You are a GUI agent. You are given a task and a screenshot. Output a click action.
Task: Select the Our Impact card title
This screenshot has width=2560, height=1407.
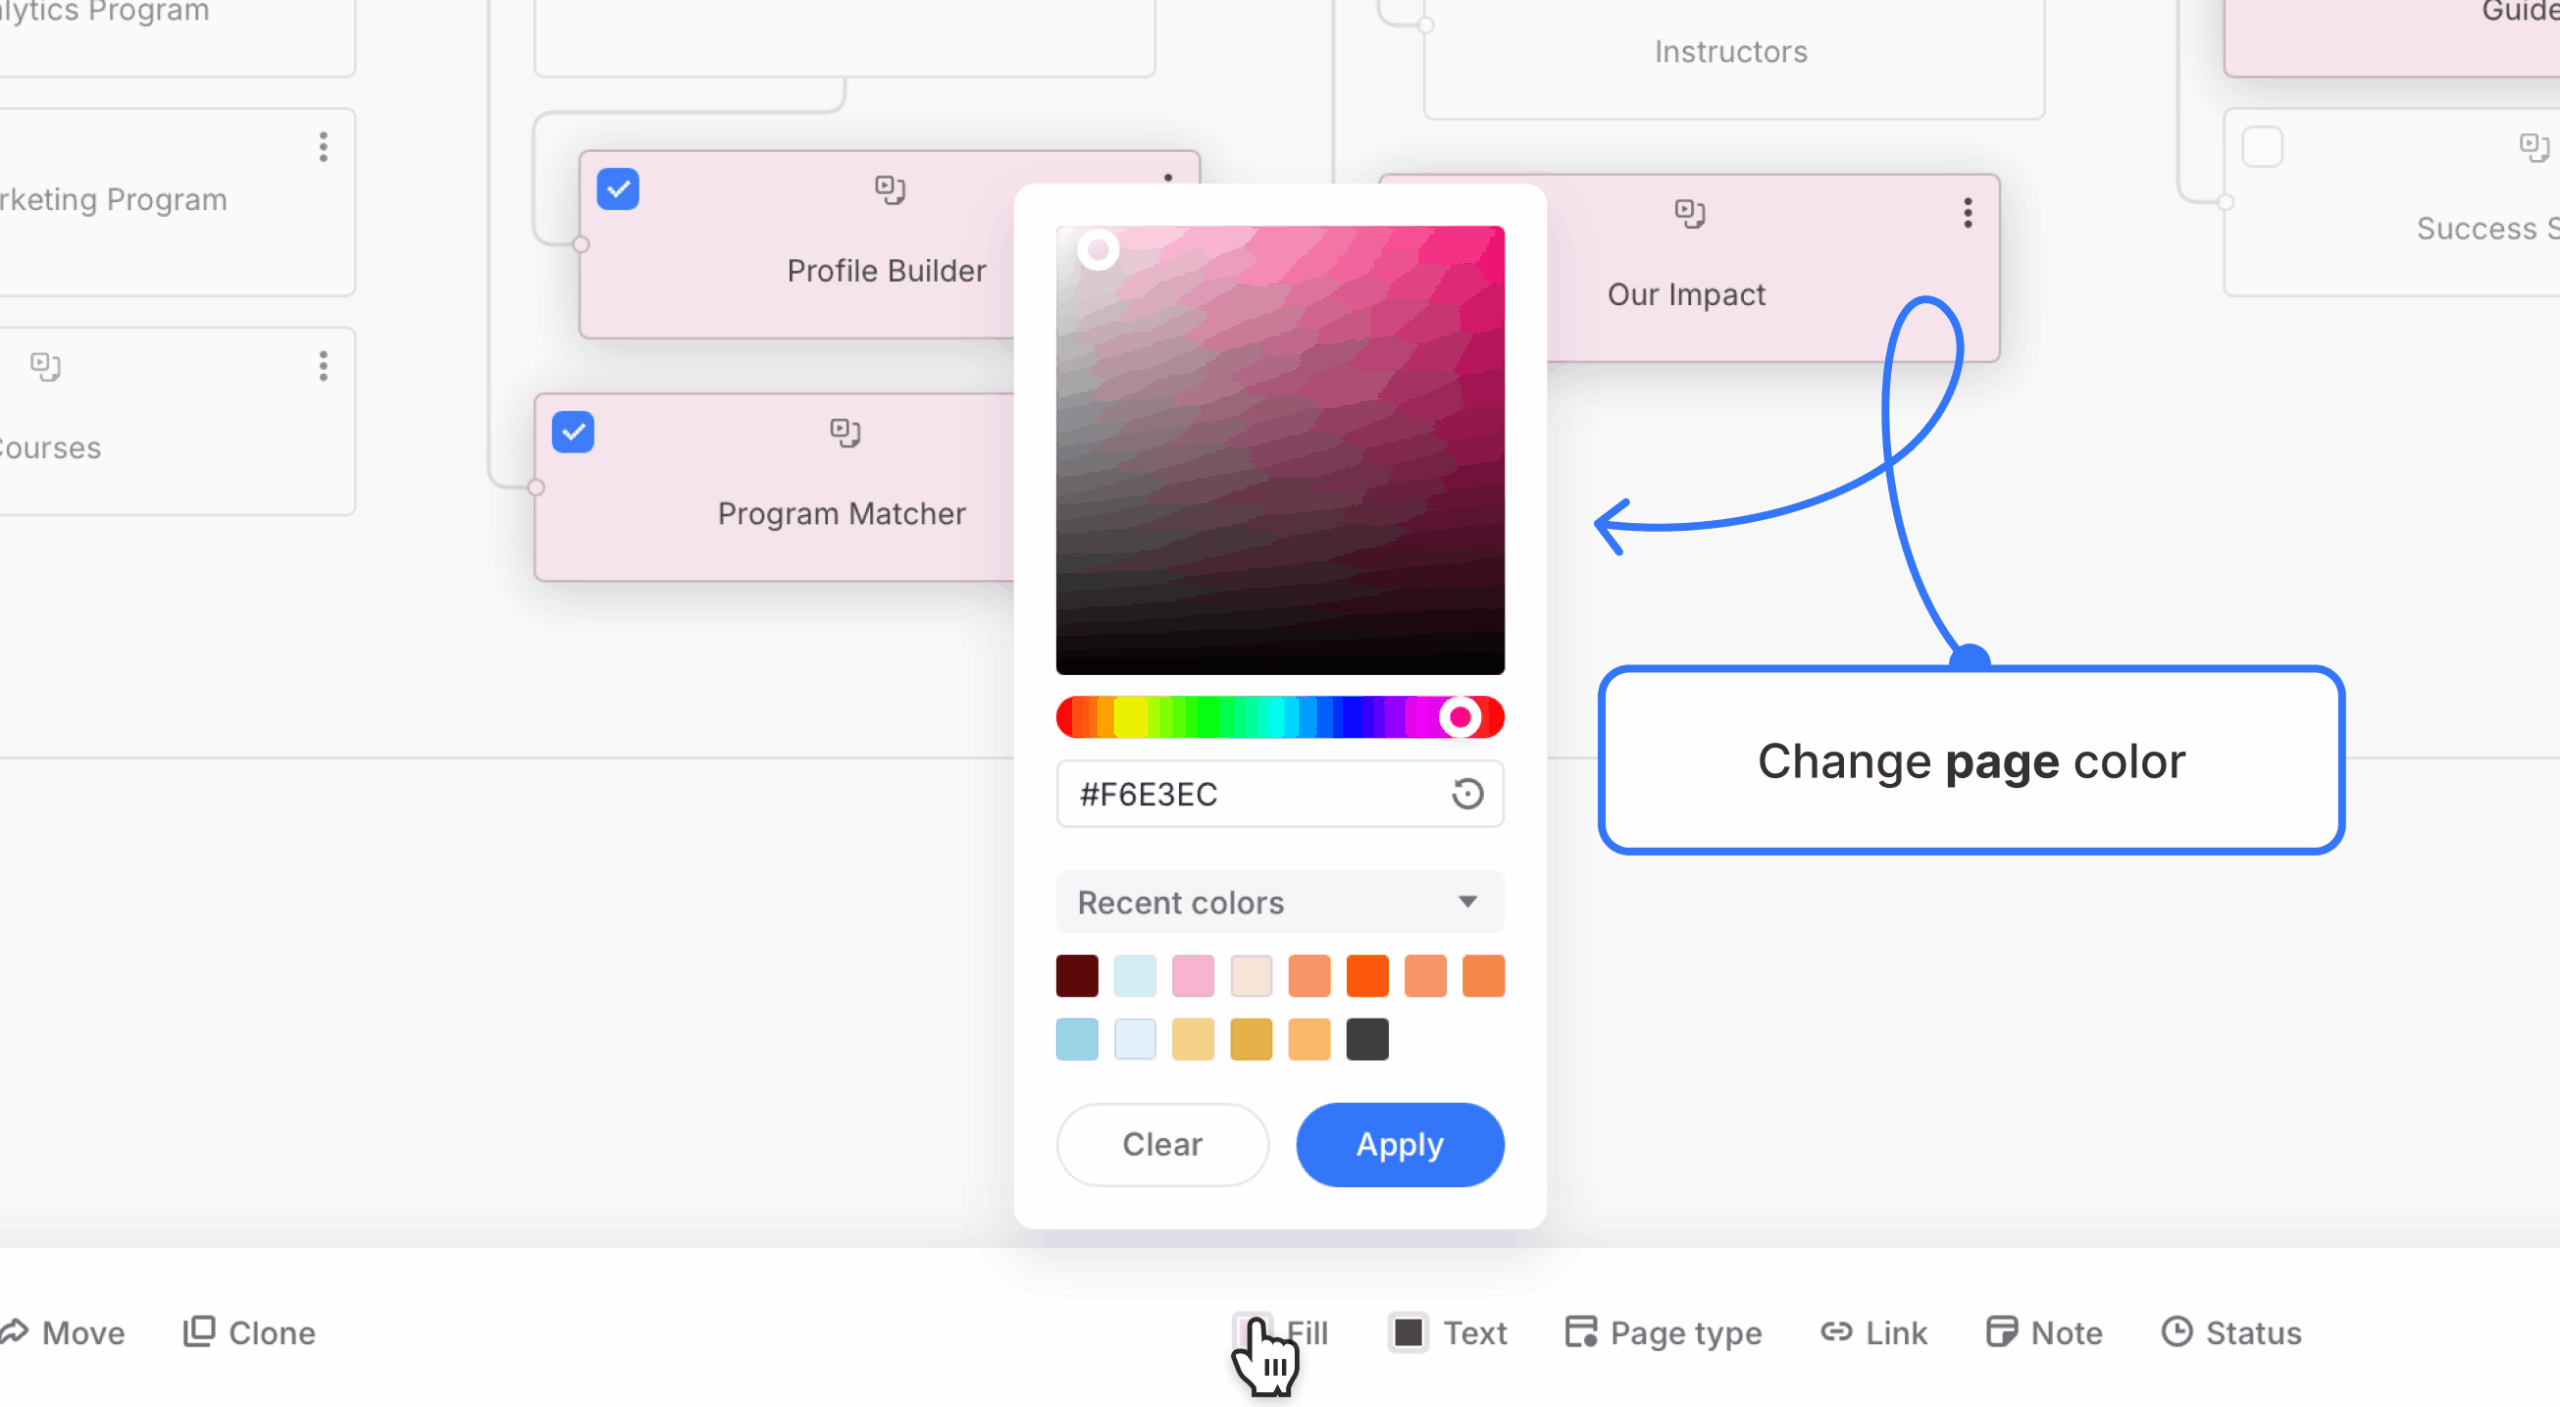pos(1686,295)
